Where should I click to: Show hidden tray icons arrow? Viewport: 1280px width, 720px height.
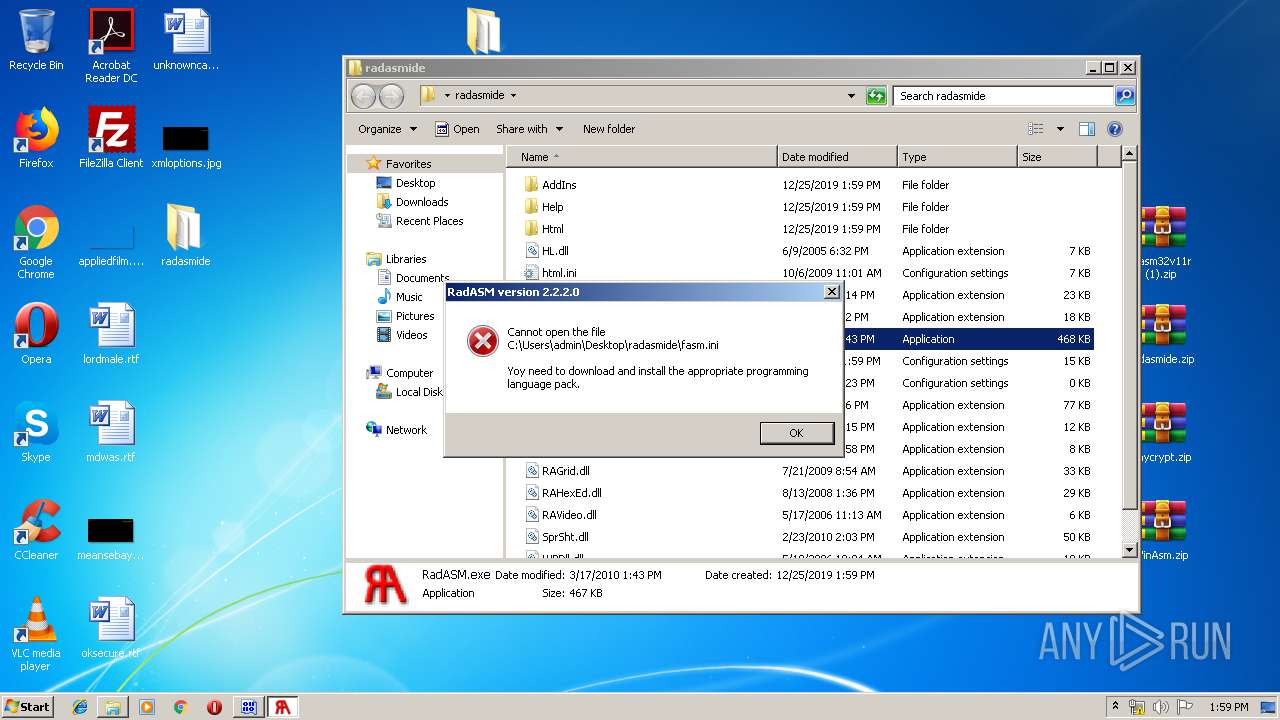(x=1116, y=707)
